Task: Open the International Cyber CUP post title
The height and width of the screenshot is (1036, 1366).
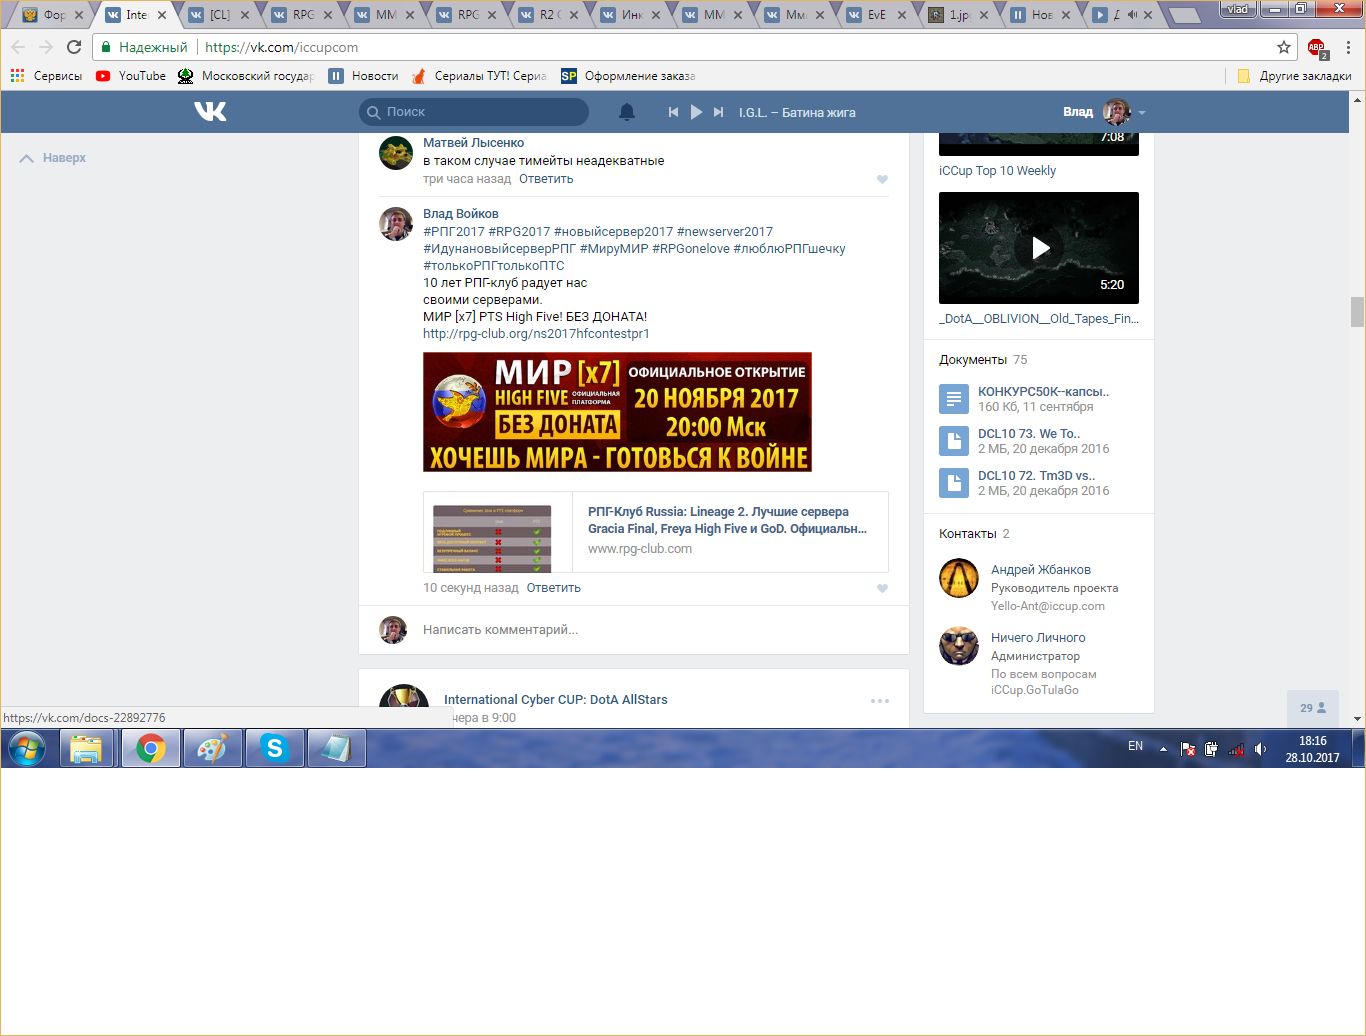Action: pyautogui.click(x=555, y=700)
